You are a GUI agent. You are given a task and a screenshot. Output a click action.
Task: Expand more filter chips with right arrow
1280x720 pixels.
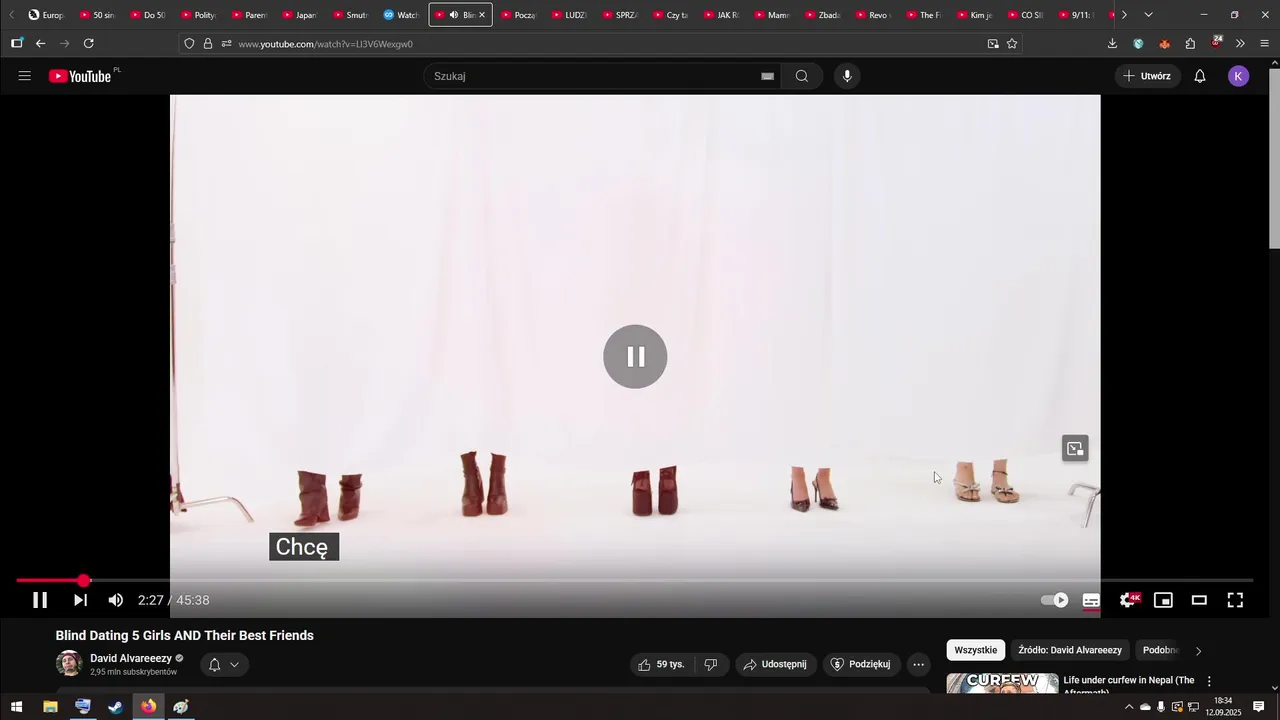[1198, 651]
